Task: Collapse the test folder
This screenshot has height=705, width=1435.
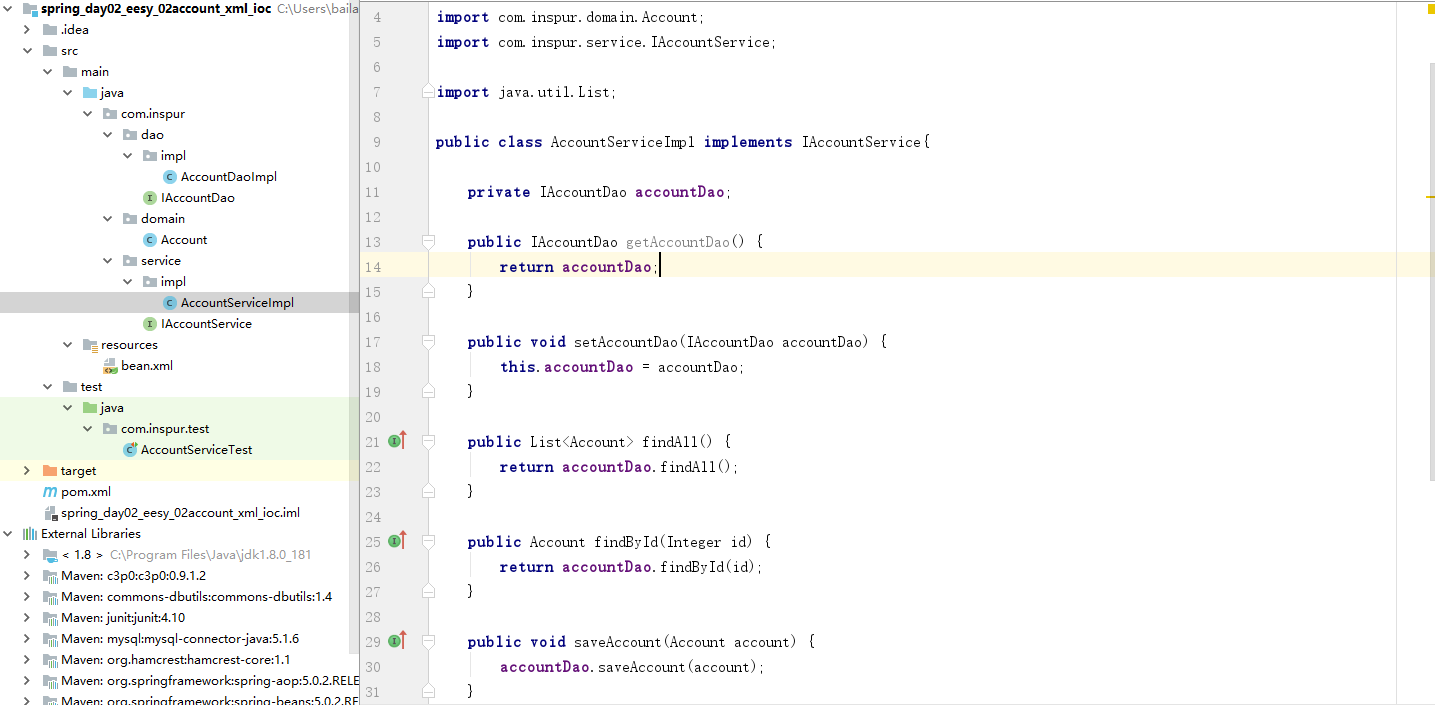Action: pos(48,387)
